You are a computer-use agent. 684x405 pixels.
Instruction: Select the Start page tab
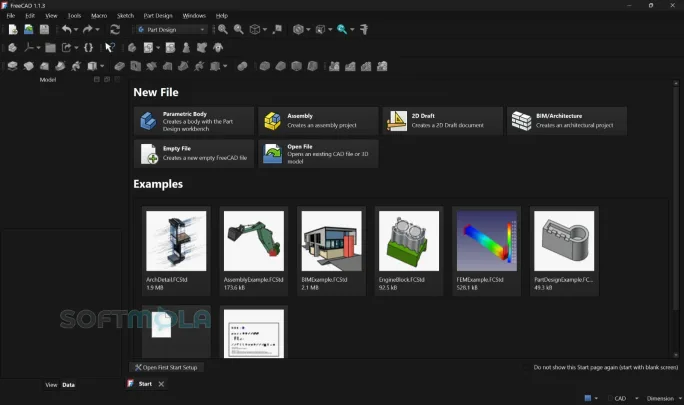coord(145,384)
